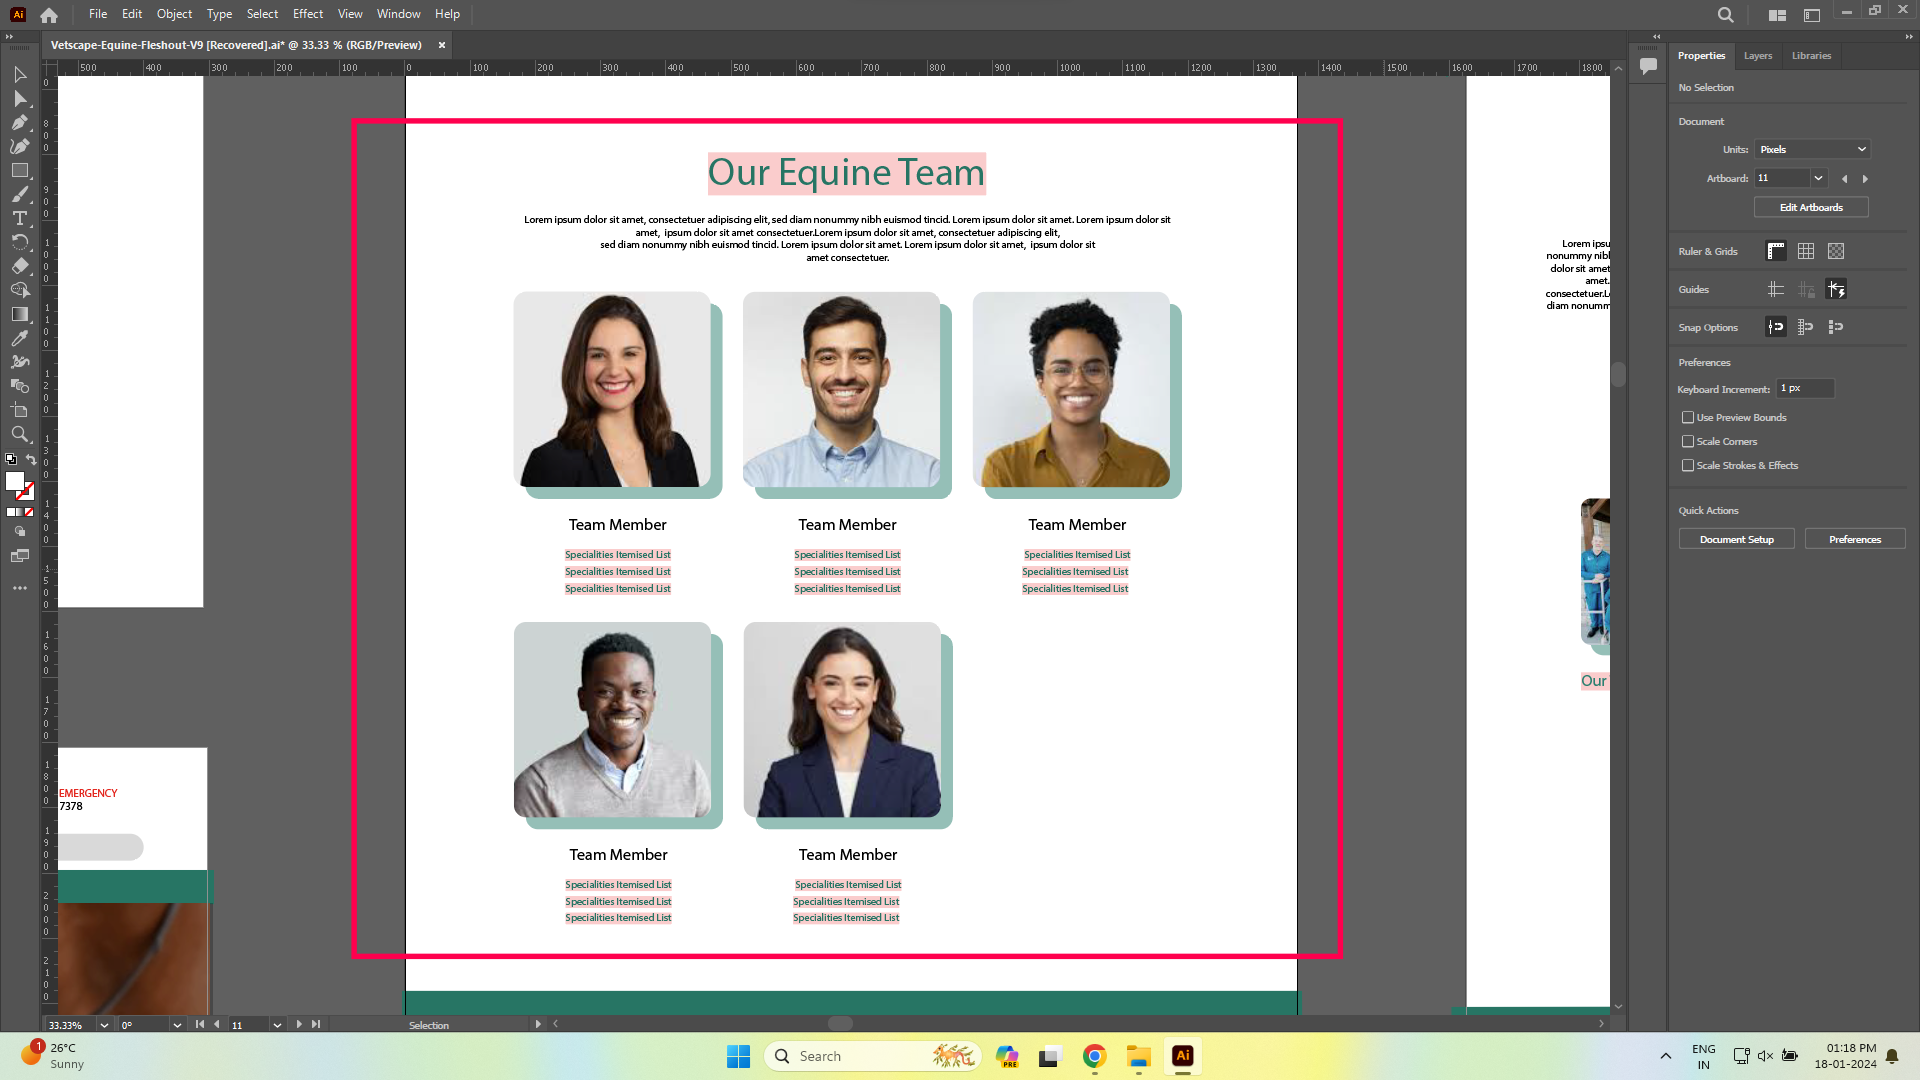
Task: Select the Gradient tool
Action: coord(19,314)
